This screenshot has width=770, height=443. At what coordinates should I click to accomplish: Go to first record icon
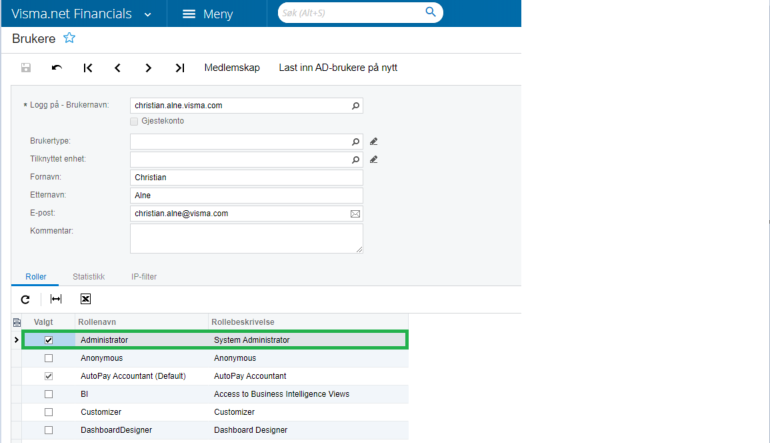pyautogui.click(x=87, y=68)
